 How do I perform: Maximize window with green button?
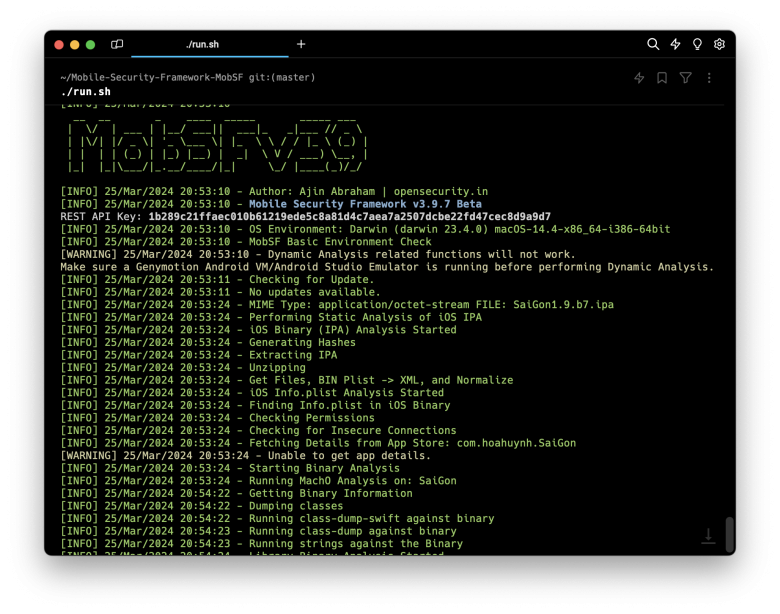tap(91, 45)
